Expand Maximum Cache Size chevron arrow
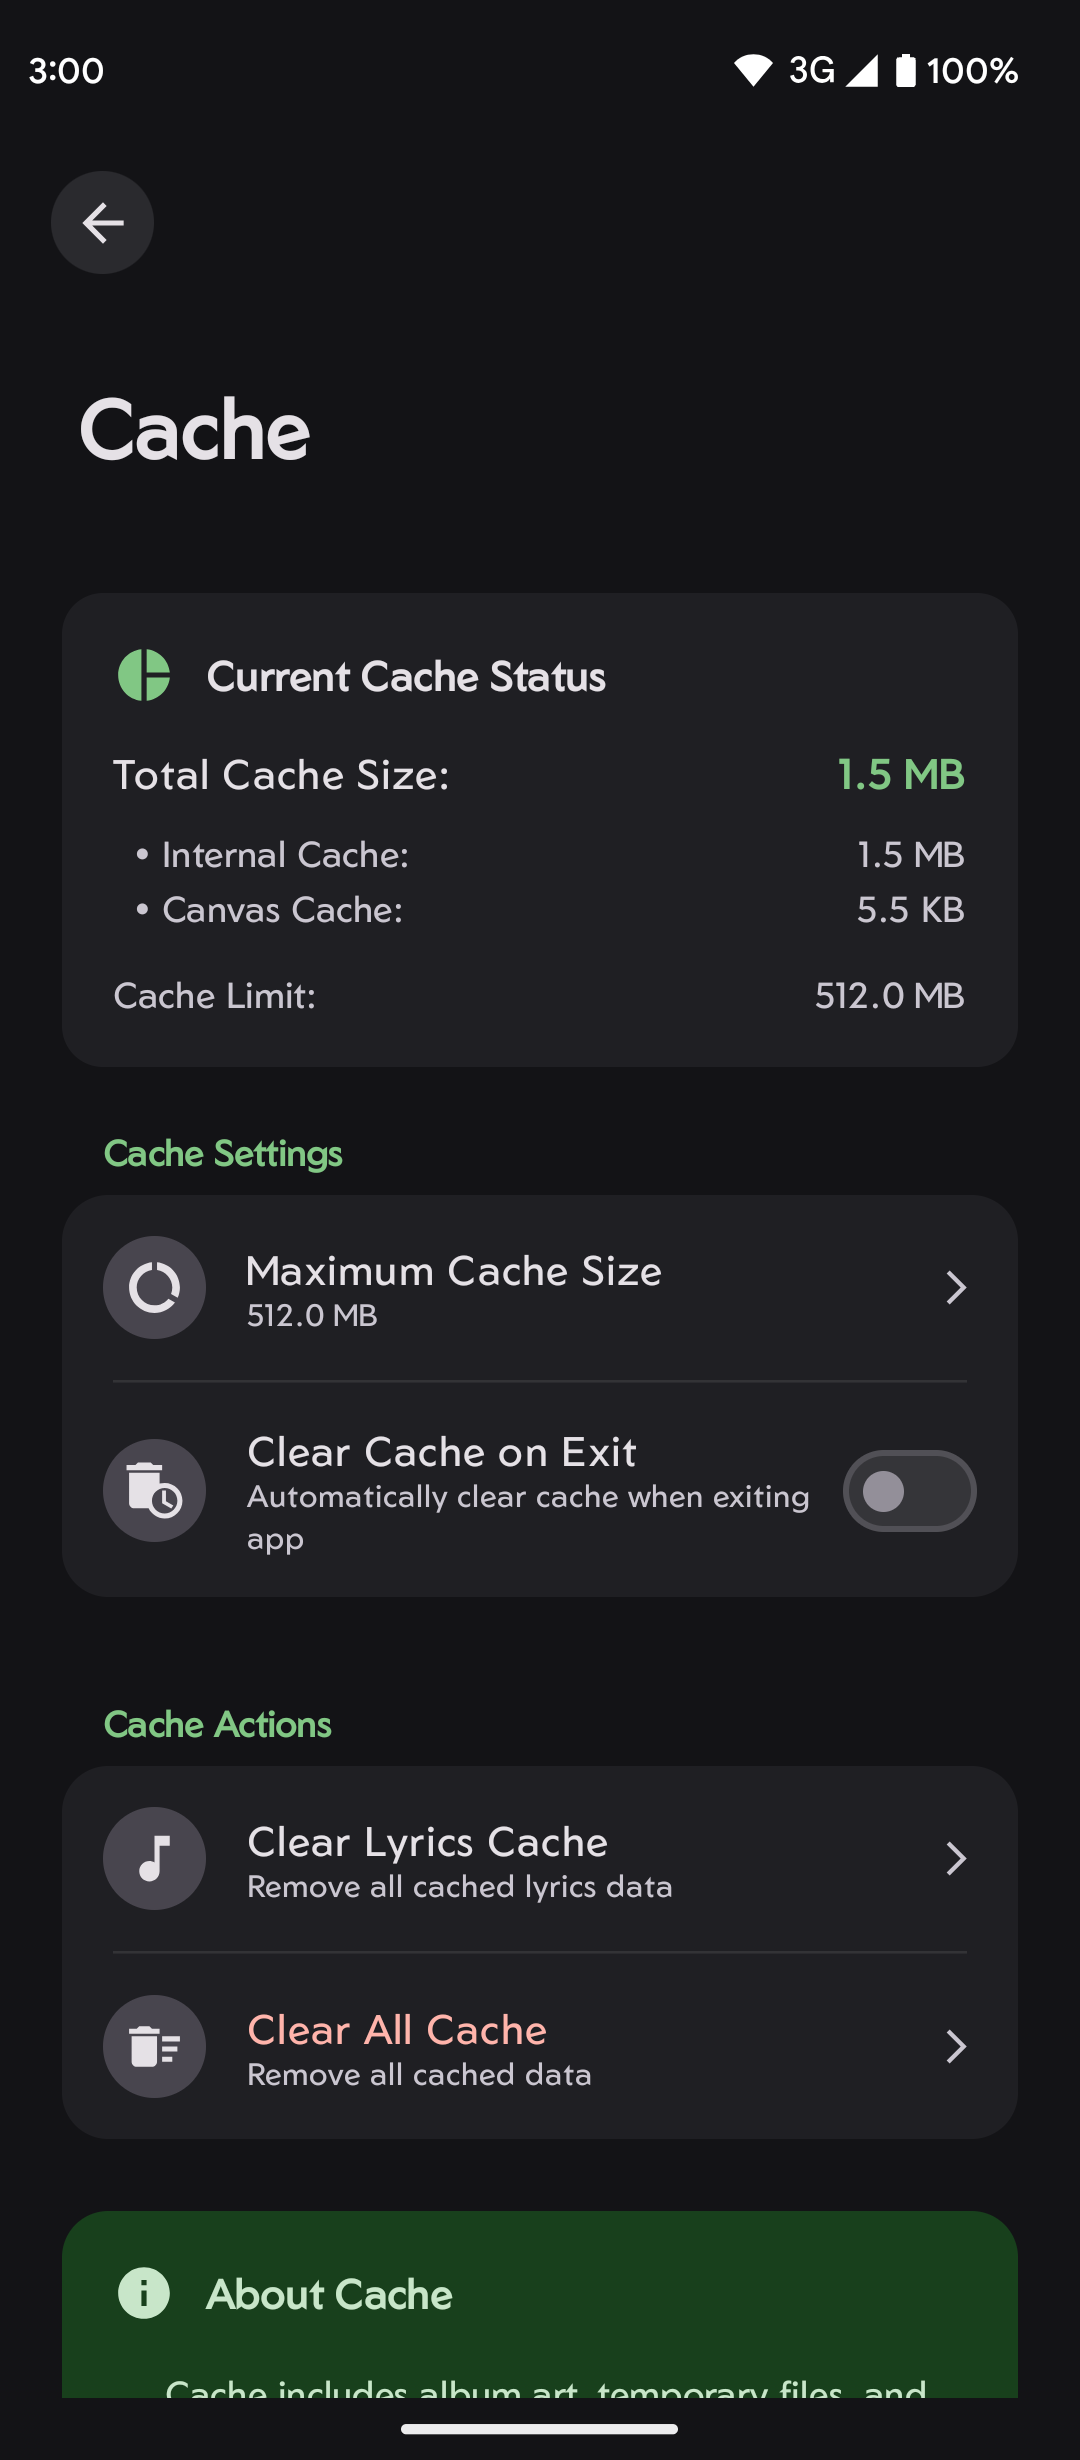This screenshot has width=1080, height=2460. (x=956, y=1287)
